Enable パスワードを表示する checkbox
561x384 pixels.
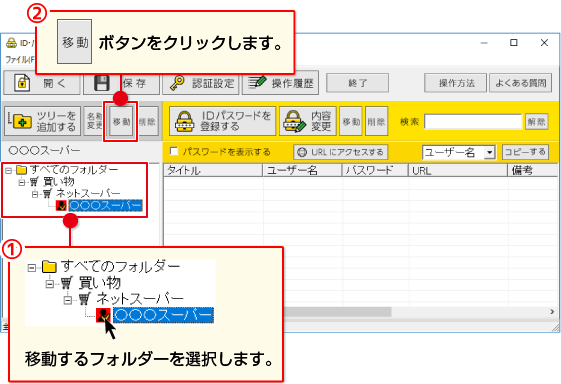[174, 151]
